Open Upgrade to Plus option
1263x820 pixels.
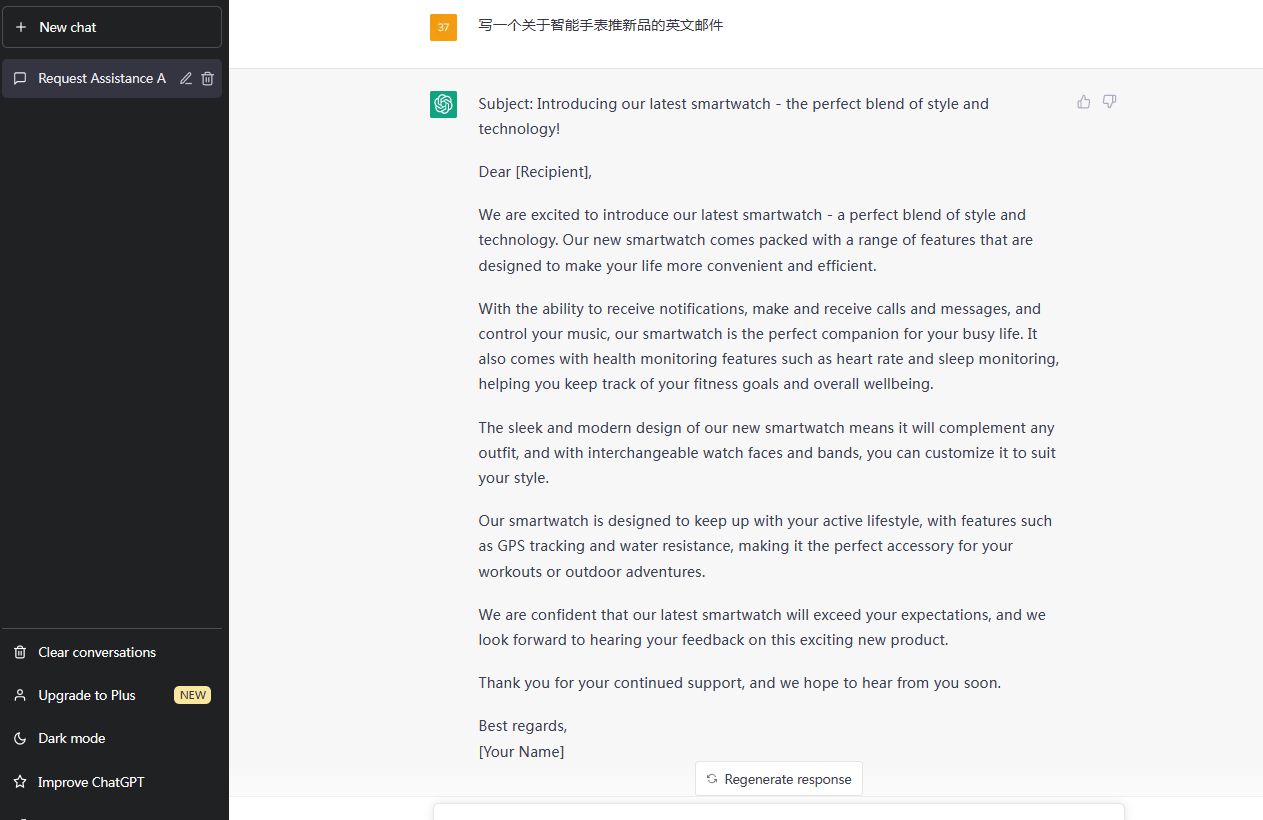tap(86, 695)
